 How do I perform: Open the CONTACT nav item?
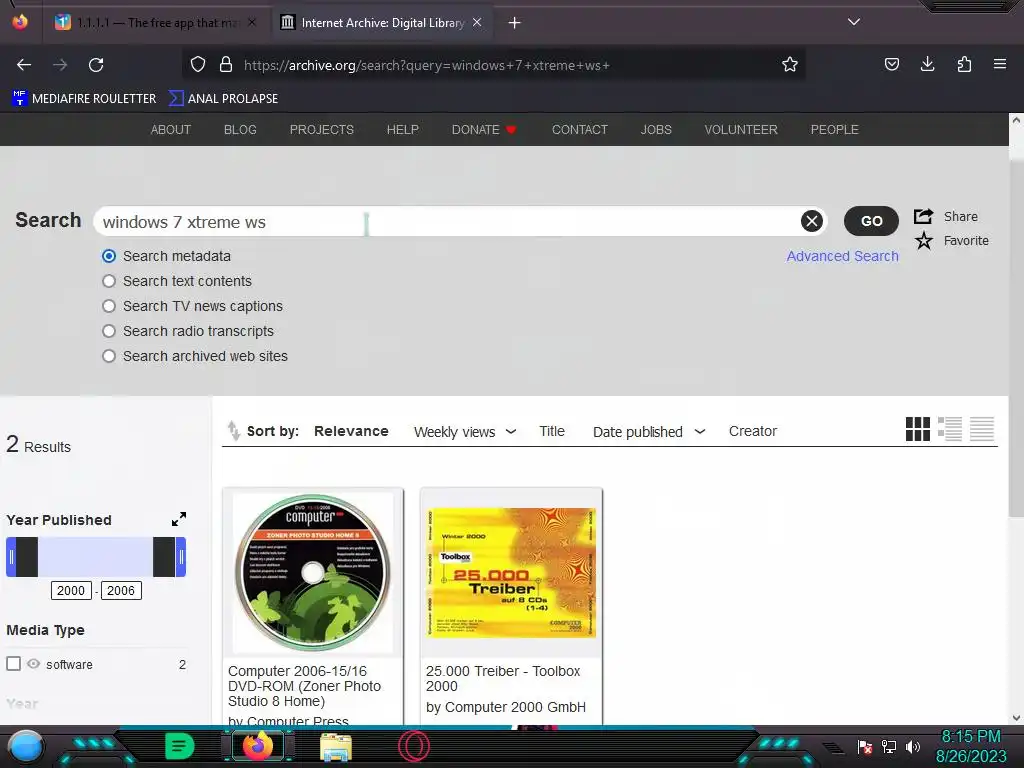[x=580, y=129]
